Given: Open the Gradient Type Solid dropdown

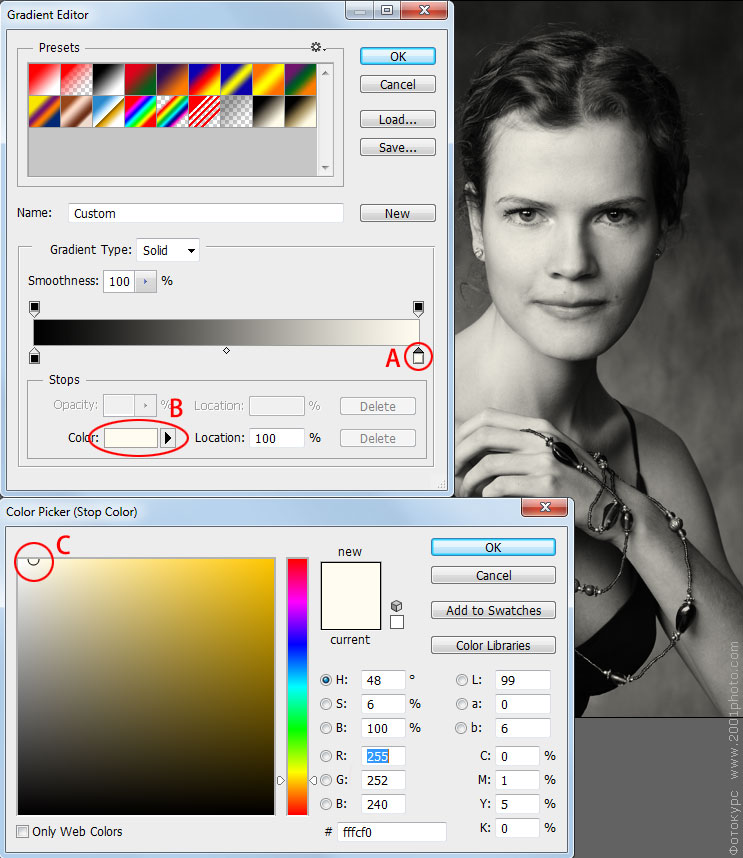Looking at the screenshot, I should pyautogui.click(x=167, y=251).
